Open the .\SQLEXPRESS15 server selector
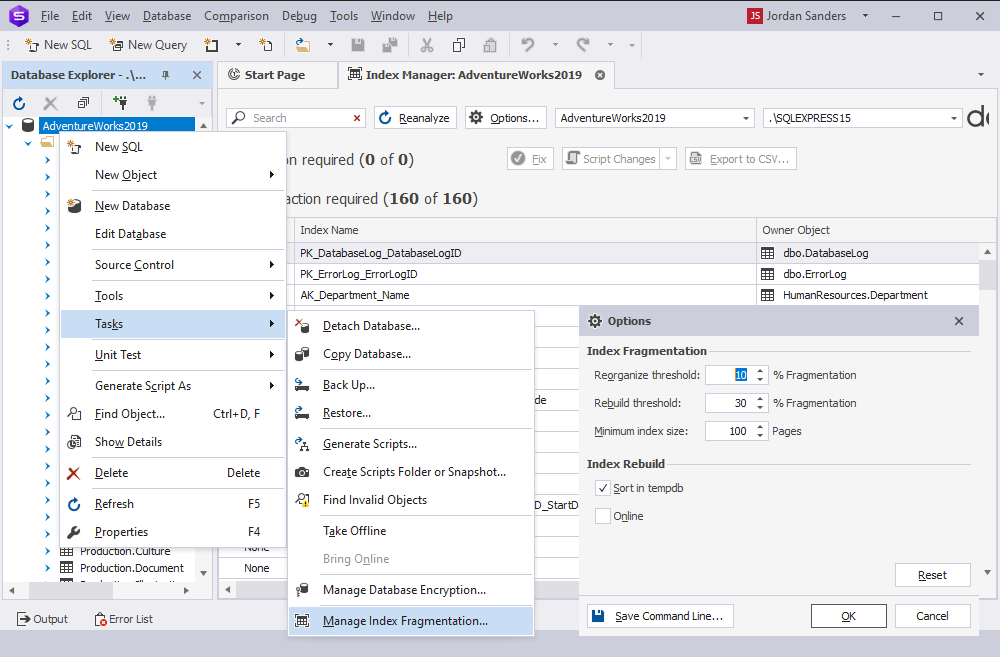This screenshot has width=1000, height=657. point(952,117)
